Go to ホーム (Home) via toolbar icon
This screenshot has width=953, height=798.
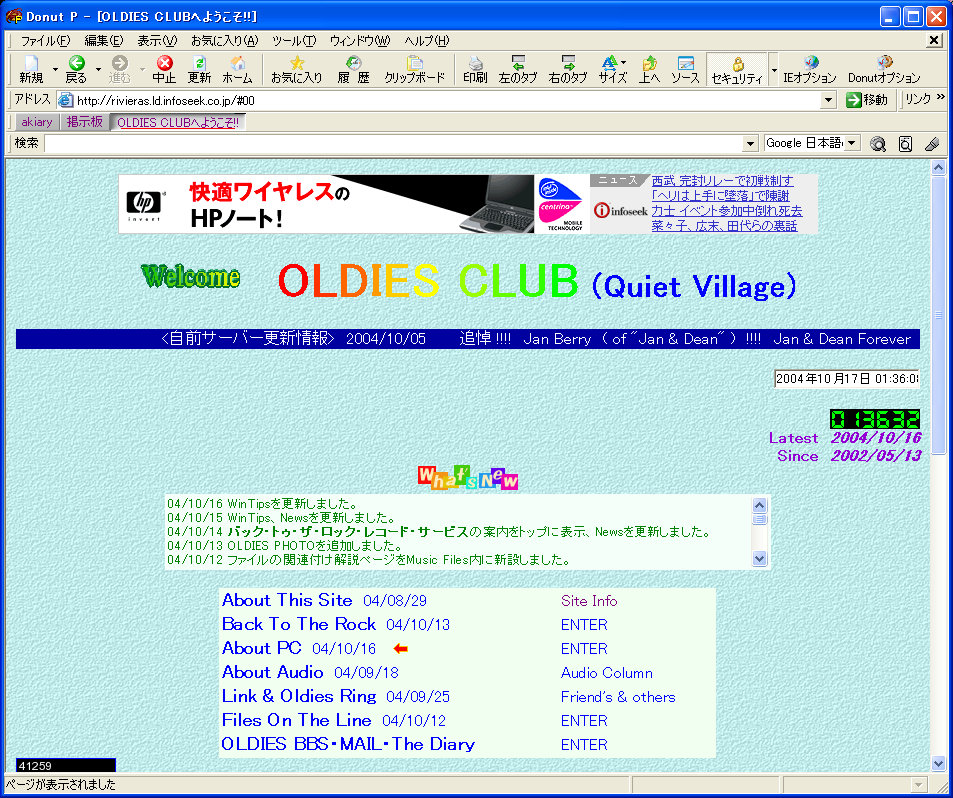click(237, 69)
